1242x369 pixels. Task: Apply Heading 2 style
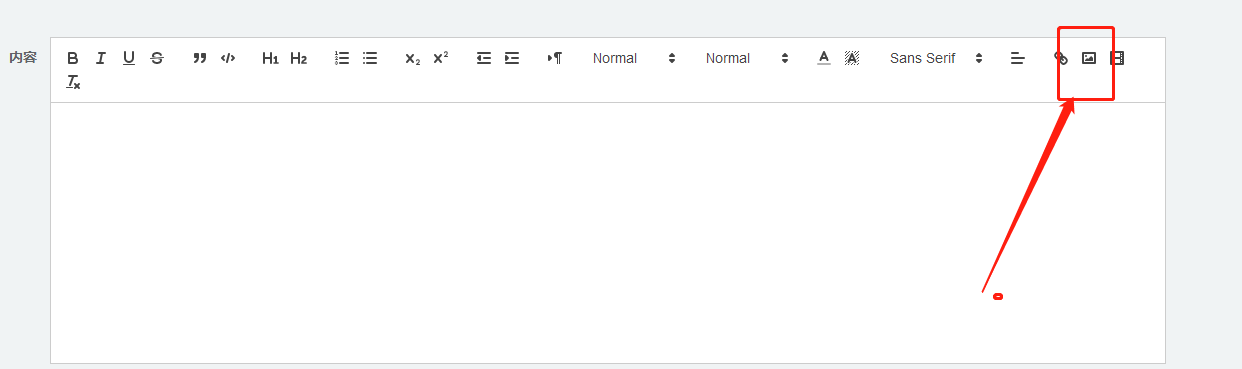tap(298, 58)
